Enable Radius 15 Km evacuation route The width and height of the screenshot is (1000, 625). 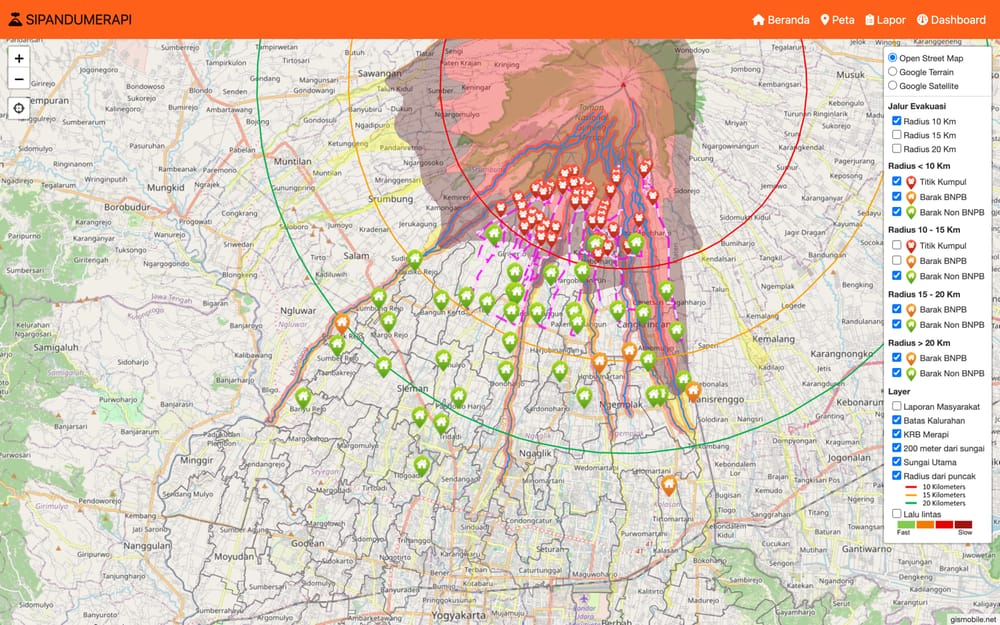(x=897, y=135)
